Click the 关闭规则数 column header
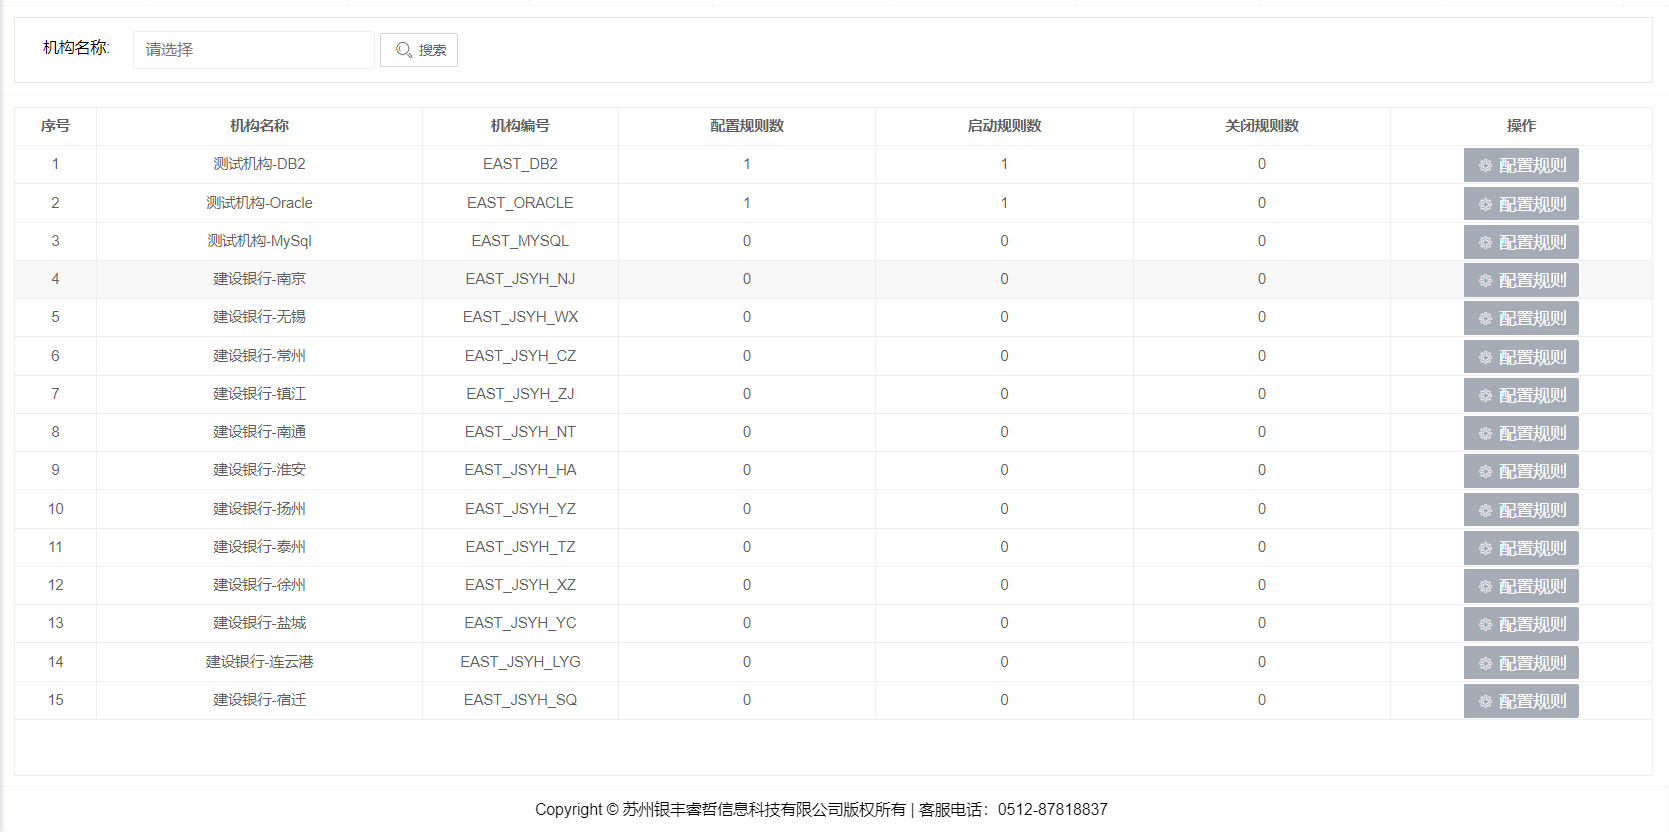1669x832 pixels. 1262,126
